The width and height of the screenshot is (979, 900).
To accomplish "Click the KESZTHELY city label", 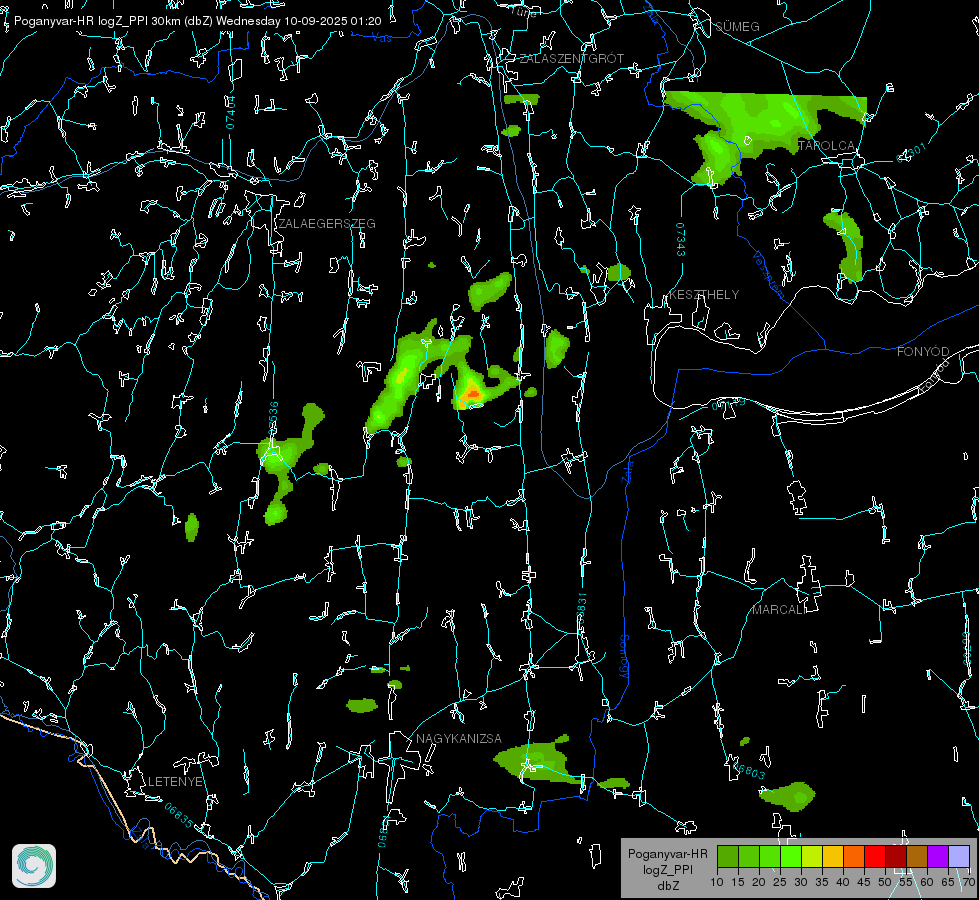I will tap(704, 295).
